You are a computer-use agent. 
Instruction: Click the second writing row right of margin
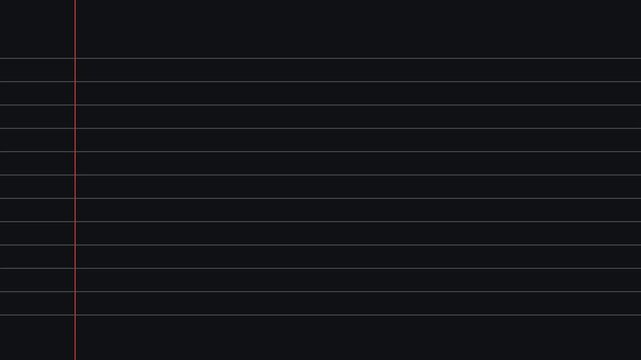(x=359, y=94)
